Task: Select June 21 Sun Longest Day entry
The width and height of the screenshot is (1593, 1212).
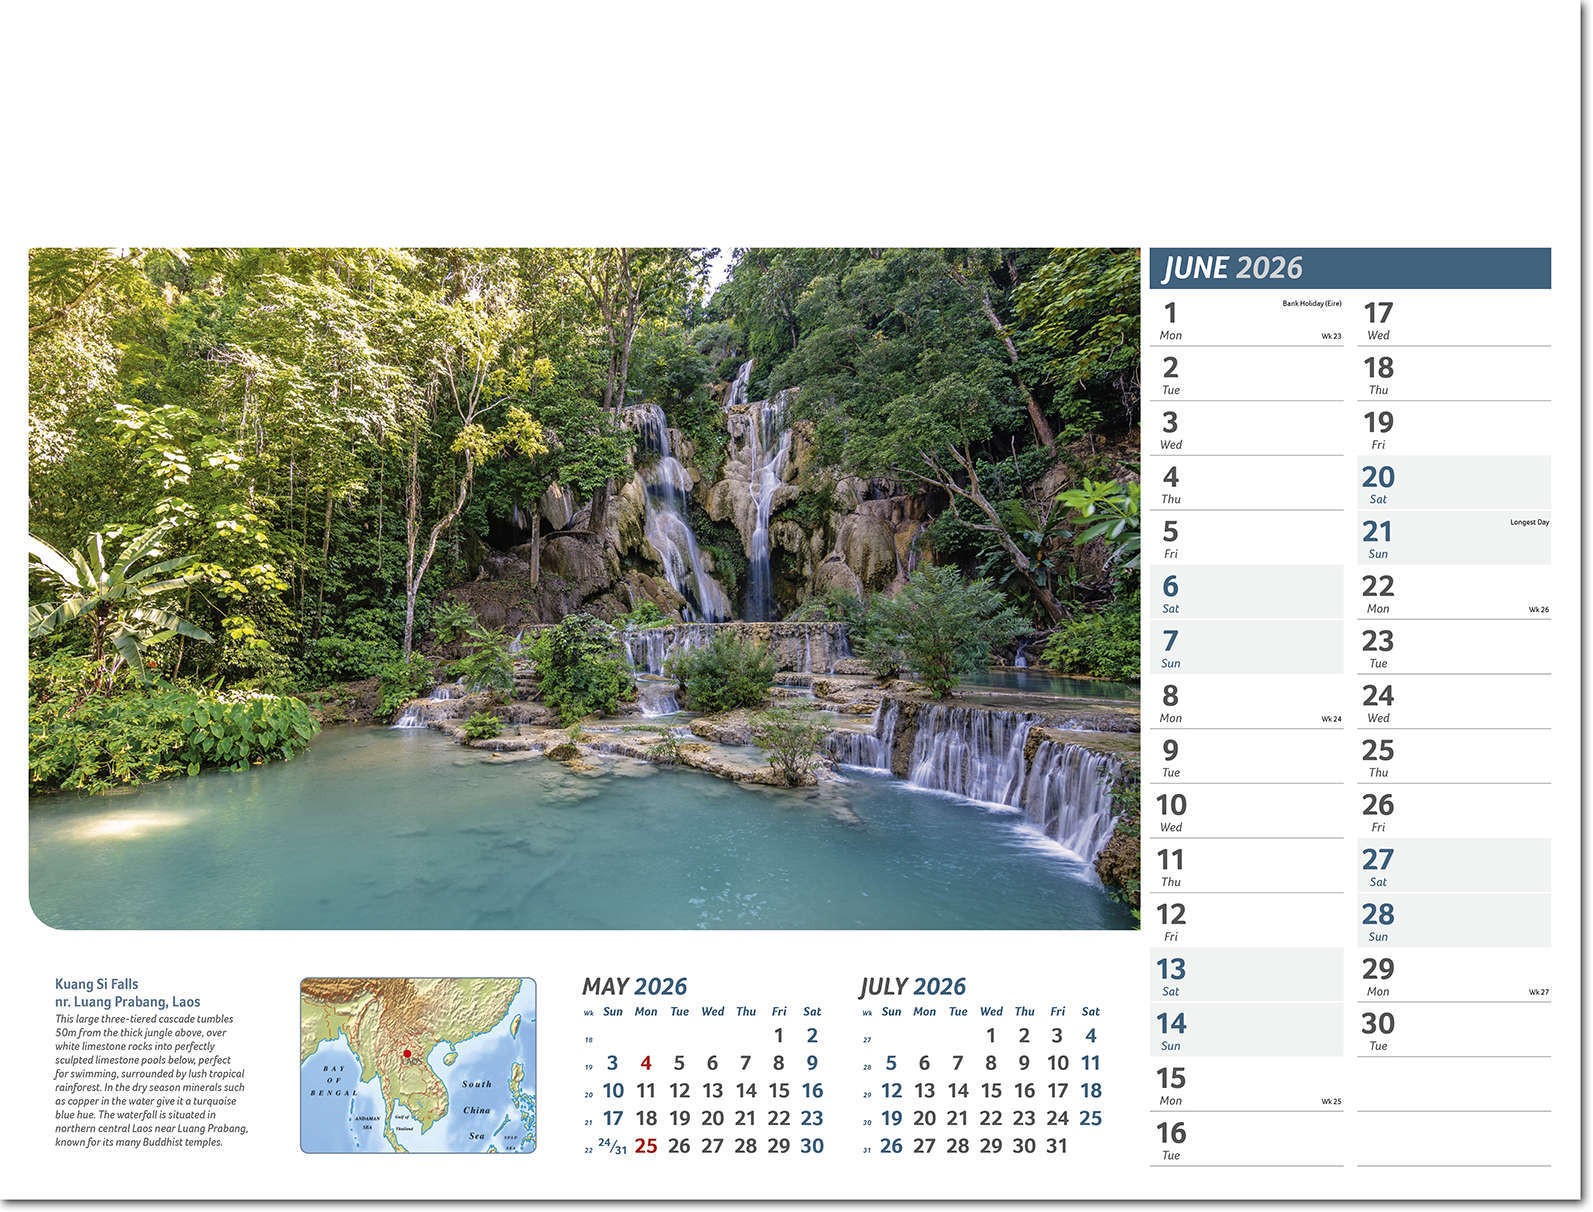Action: click(x=1453, y=538)
